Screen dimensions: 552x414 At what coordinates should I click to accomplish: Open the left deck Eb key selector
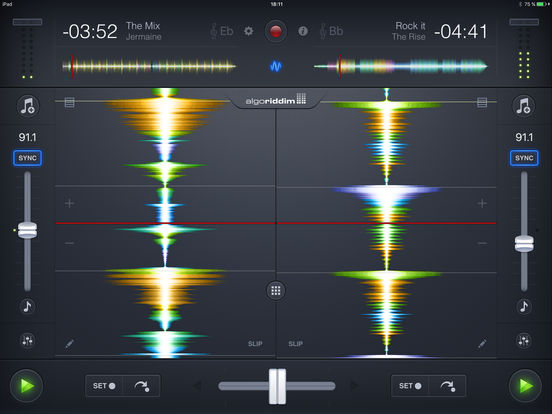coord(222,31)
